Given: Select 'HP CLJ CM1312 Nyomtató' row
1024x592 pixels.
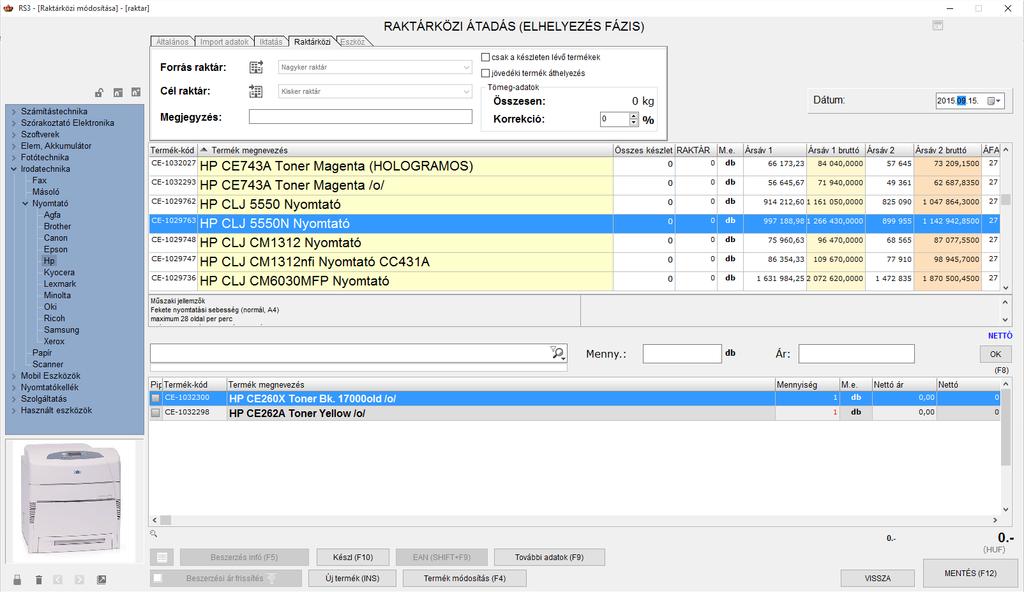Looking at the screenshot, I should click(575, 242).
